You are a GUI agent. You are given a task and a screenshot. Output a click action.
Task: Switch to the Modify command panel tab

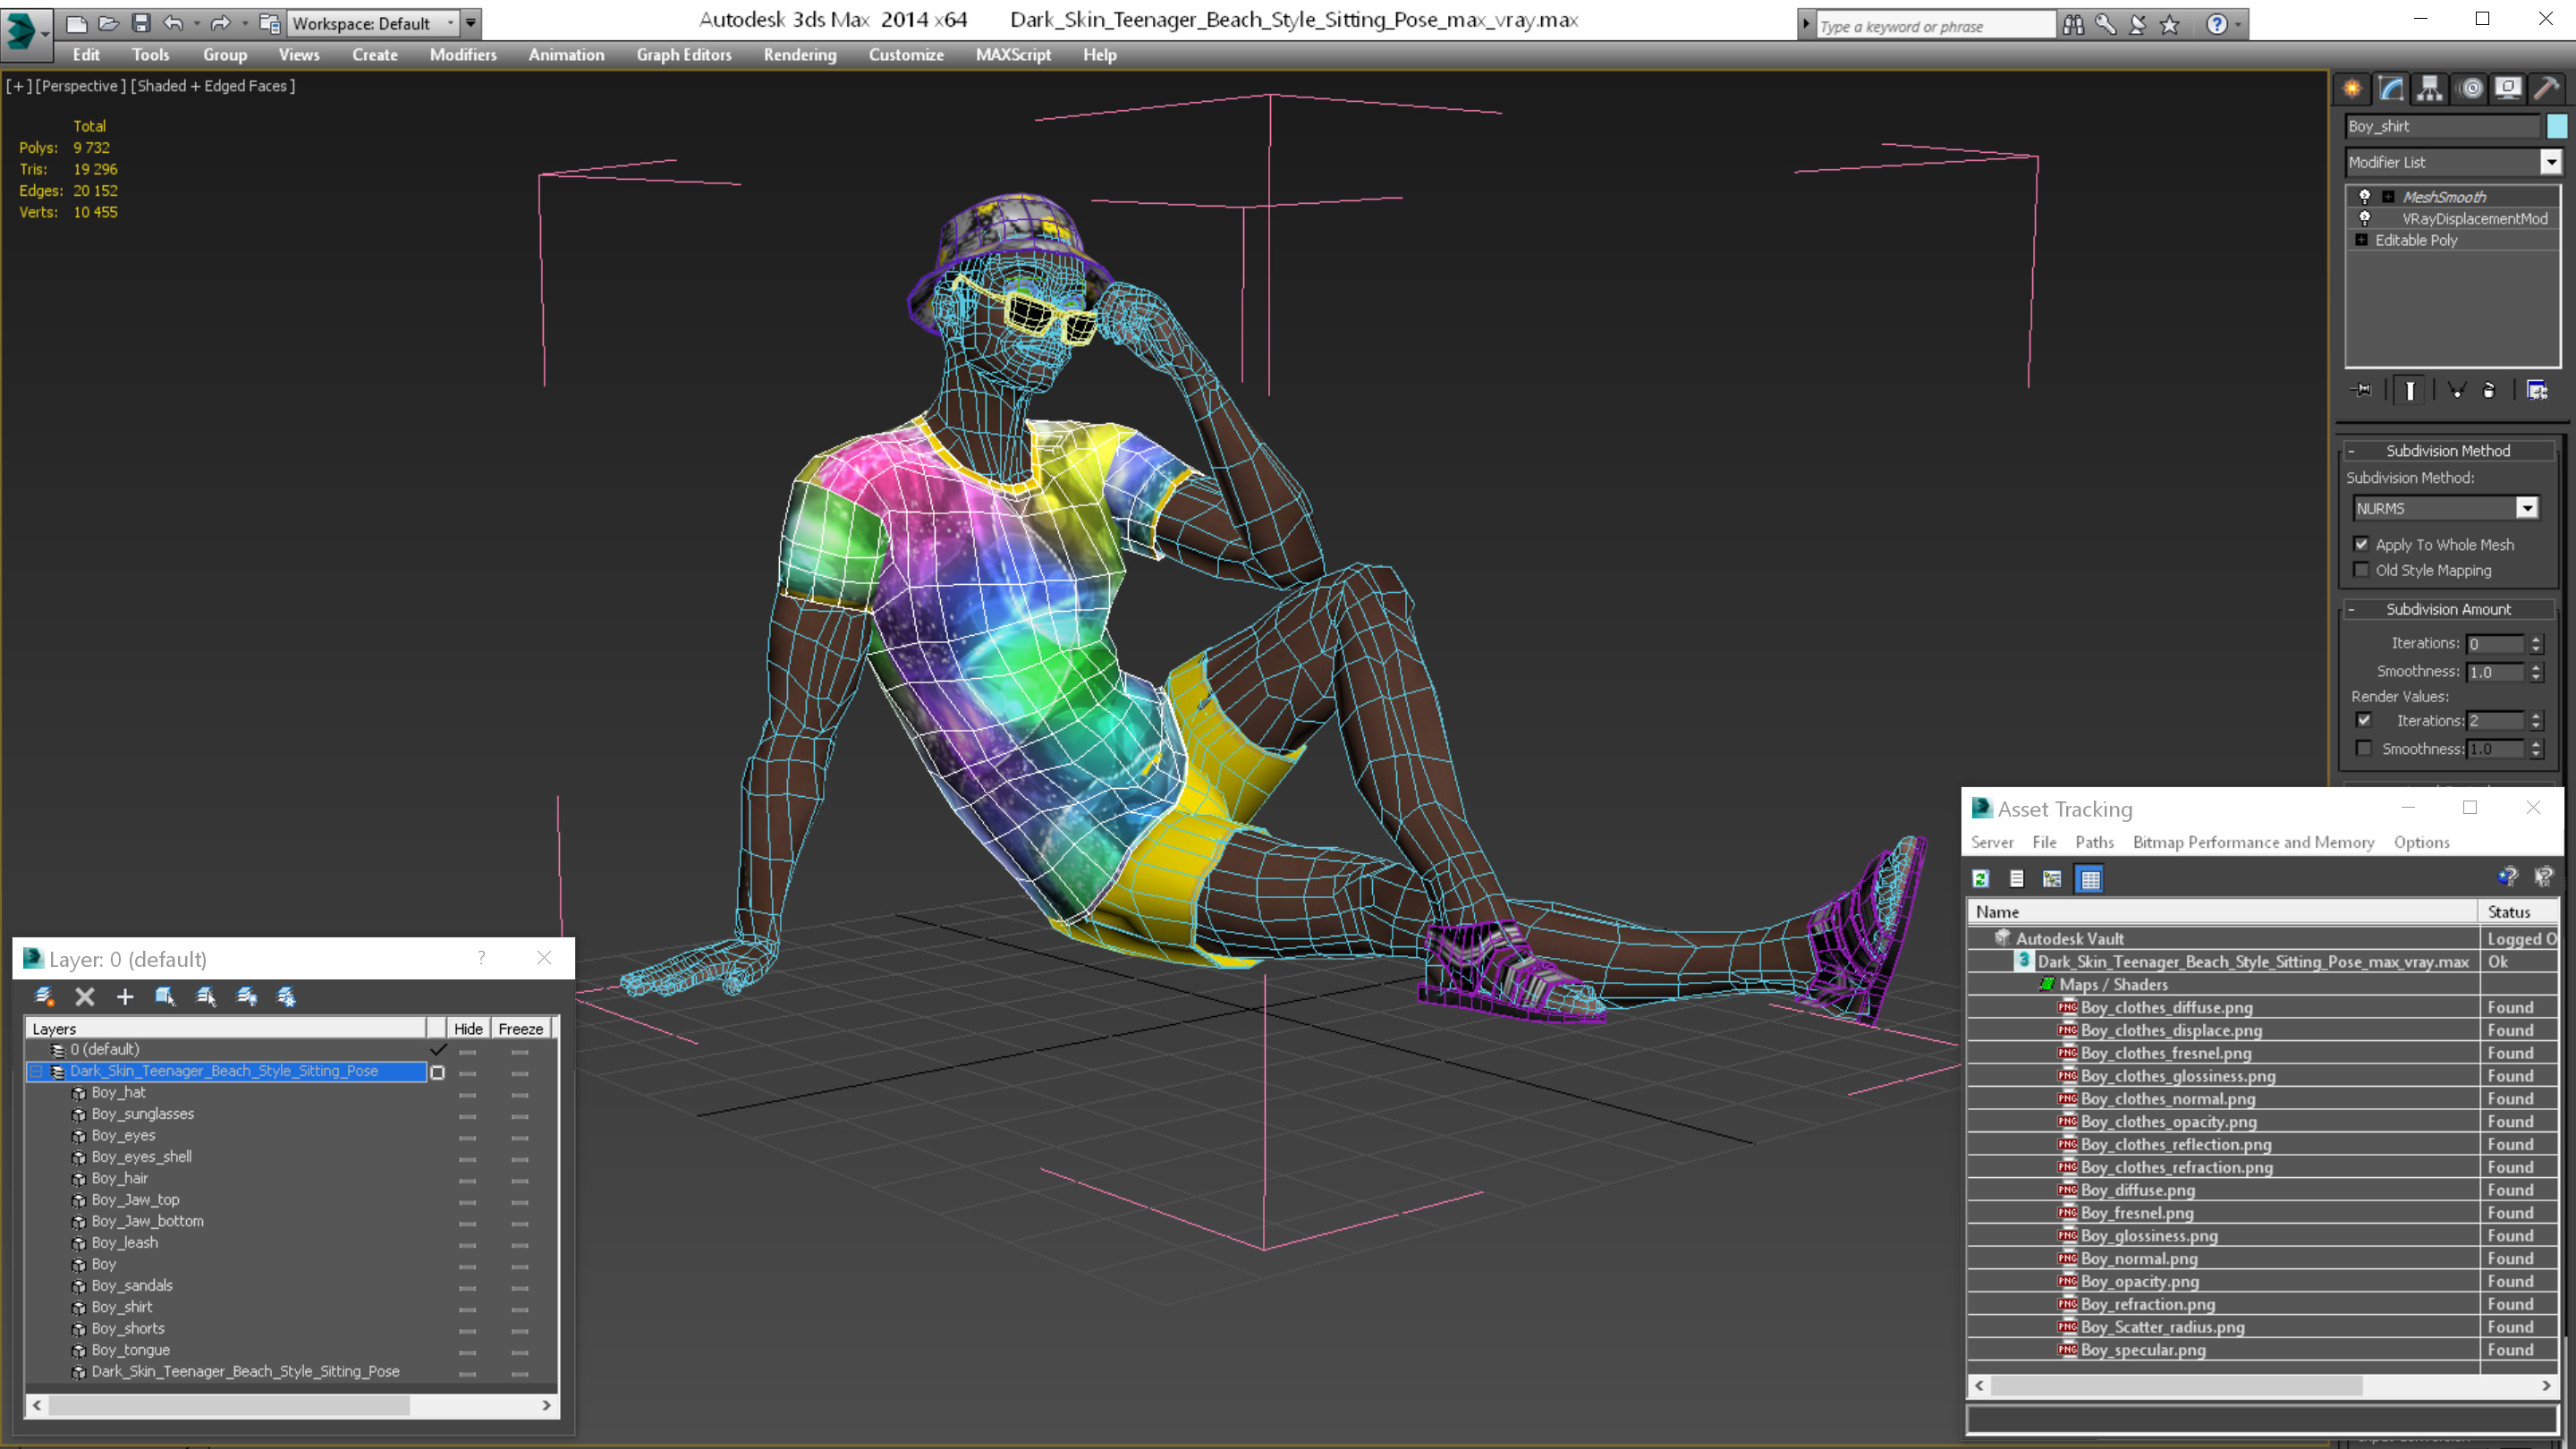2392,89
